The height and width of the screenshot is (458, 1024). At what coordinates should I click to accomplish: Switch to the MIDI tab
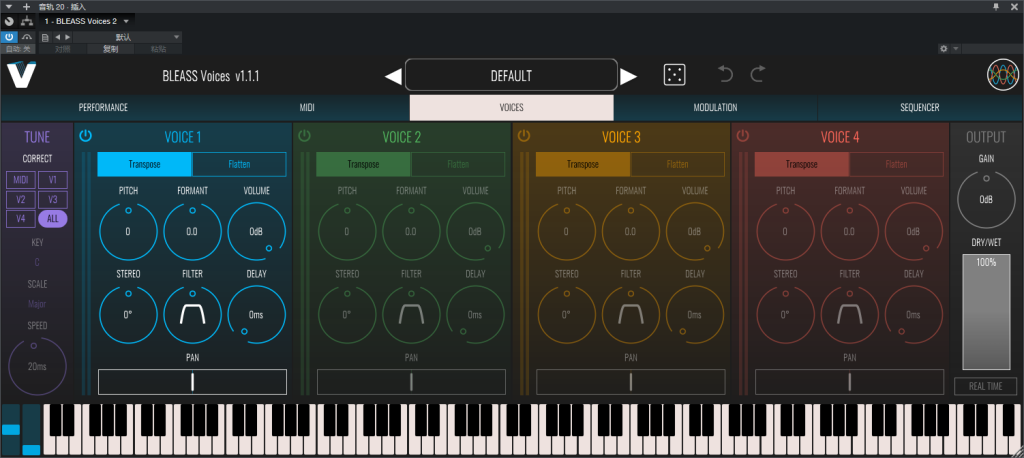[x=307, y=108]
